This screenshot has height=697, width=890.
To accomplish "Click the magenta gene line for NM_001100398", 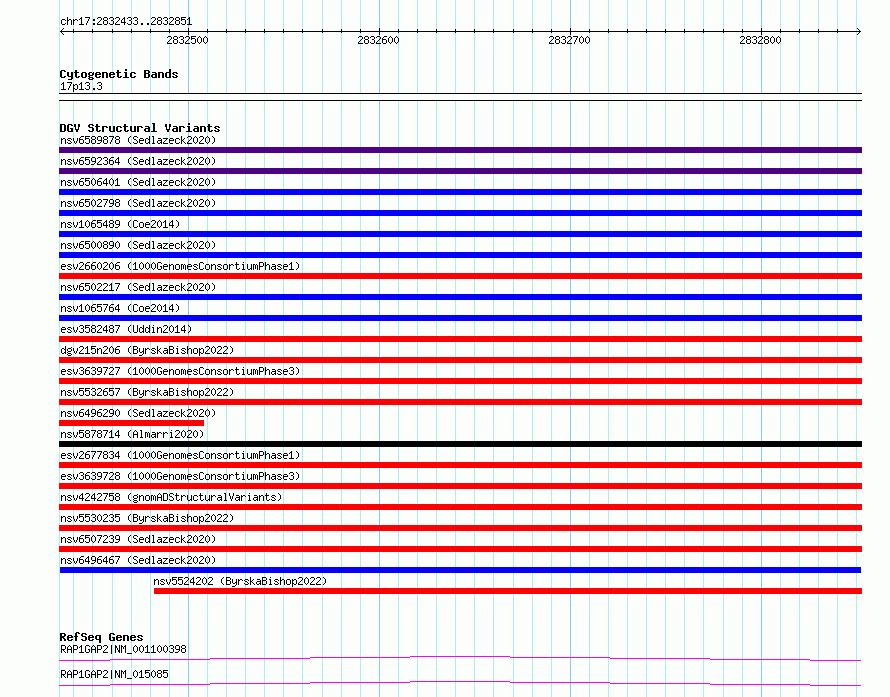I will pos(460,658).
